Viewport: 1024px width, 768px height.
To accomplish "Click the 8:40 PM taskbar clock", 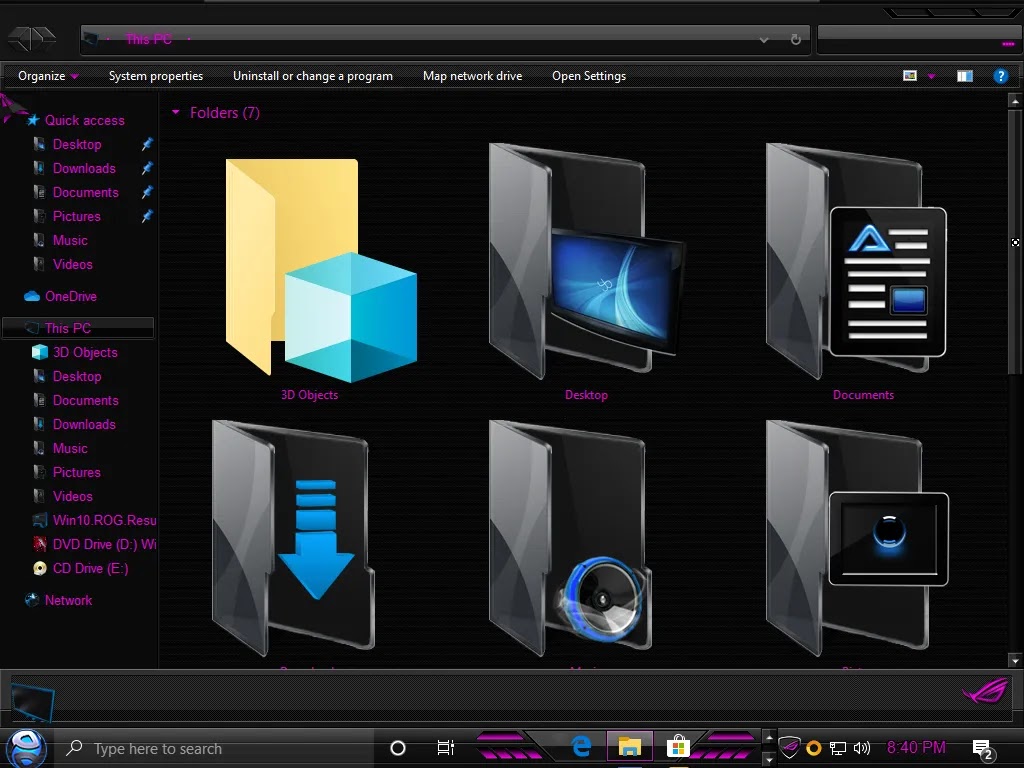I will coord(916,748).
